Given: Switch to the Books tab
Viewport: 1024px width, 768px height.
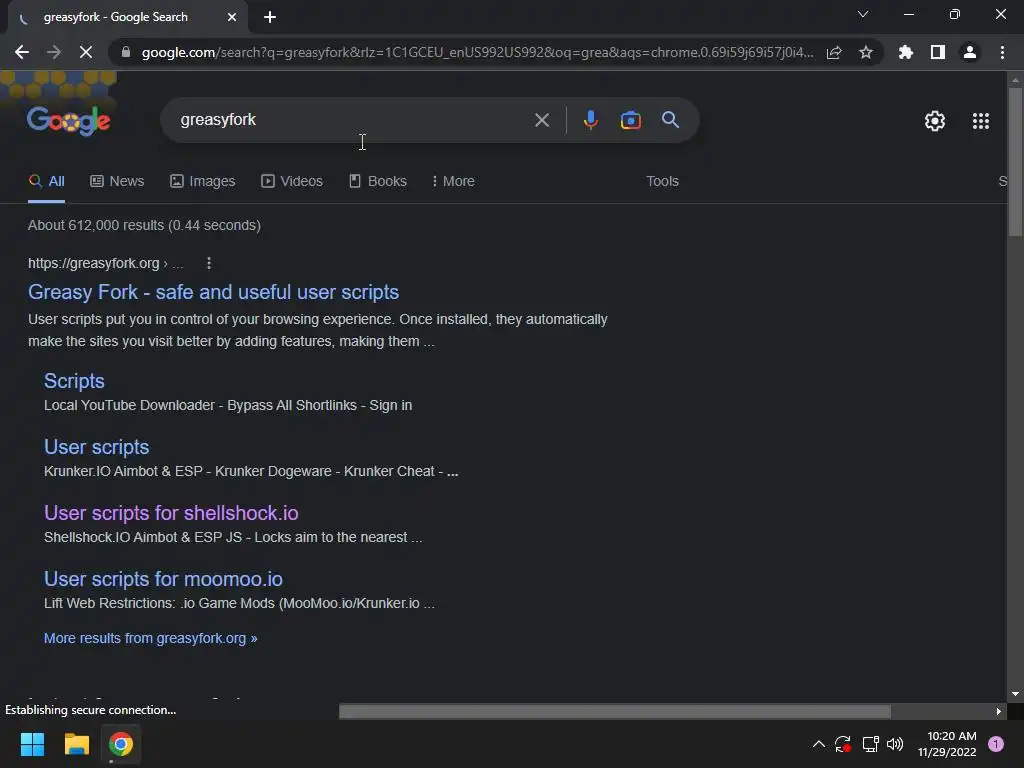Looking at the screenshot, I should 378,182.
